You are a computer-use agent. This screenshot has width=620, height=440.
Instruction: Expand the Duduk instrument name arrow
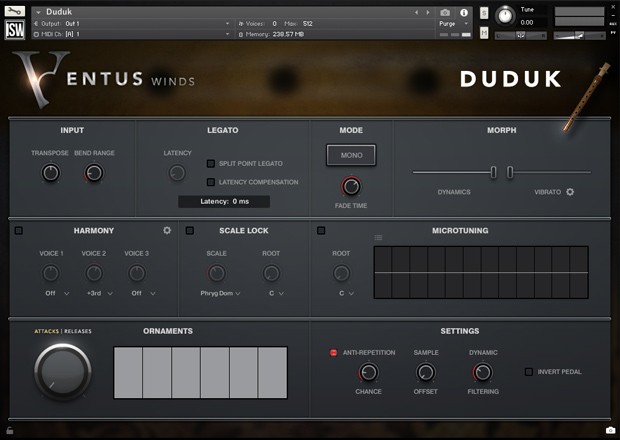point(38,13)
